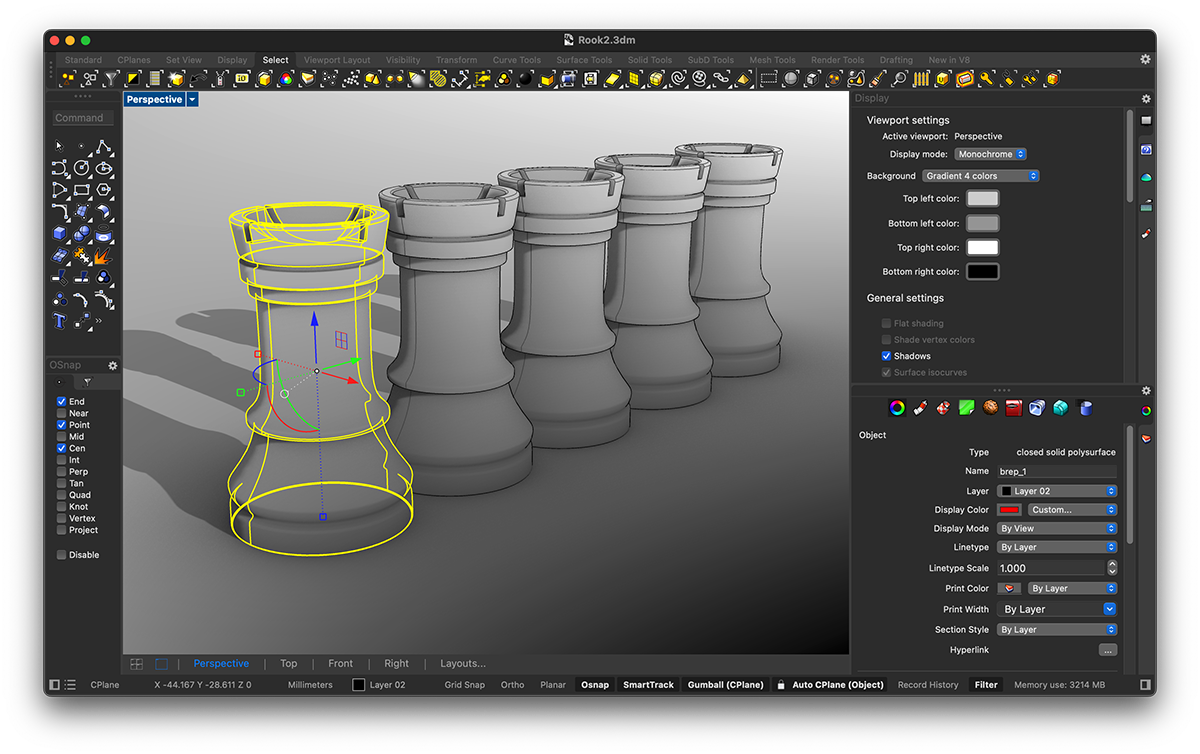Switch to the Curve Tools toolbar tab
Screen dimensions: 1200x754
coord(516,60)
